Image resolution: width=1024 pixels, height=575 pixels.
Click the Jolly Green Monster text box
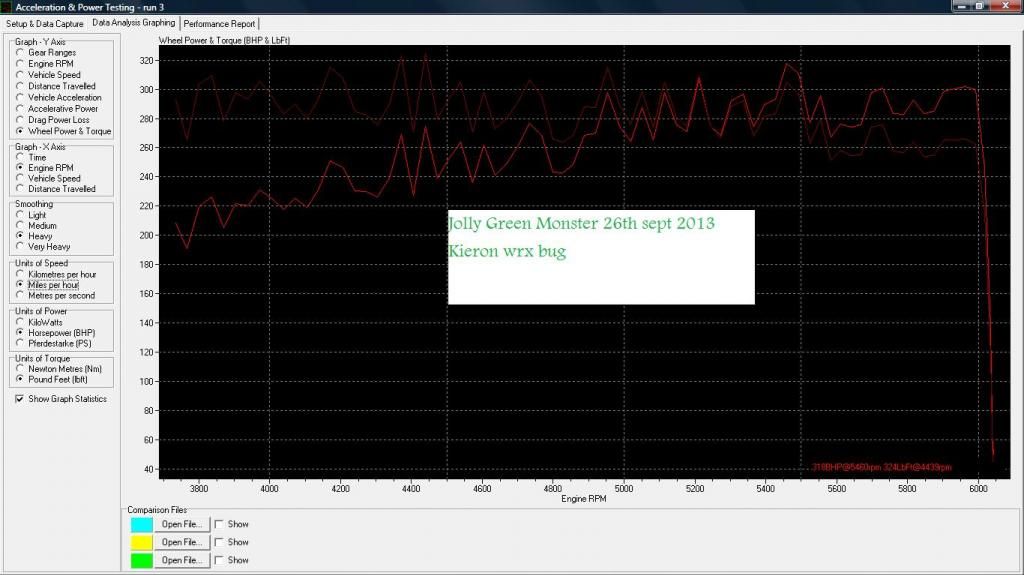(600, 257)
